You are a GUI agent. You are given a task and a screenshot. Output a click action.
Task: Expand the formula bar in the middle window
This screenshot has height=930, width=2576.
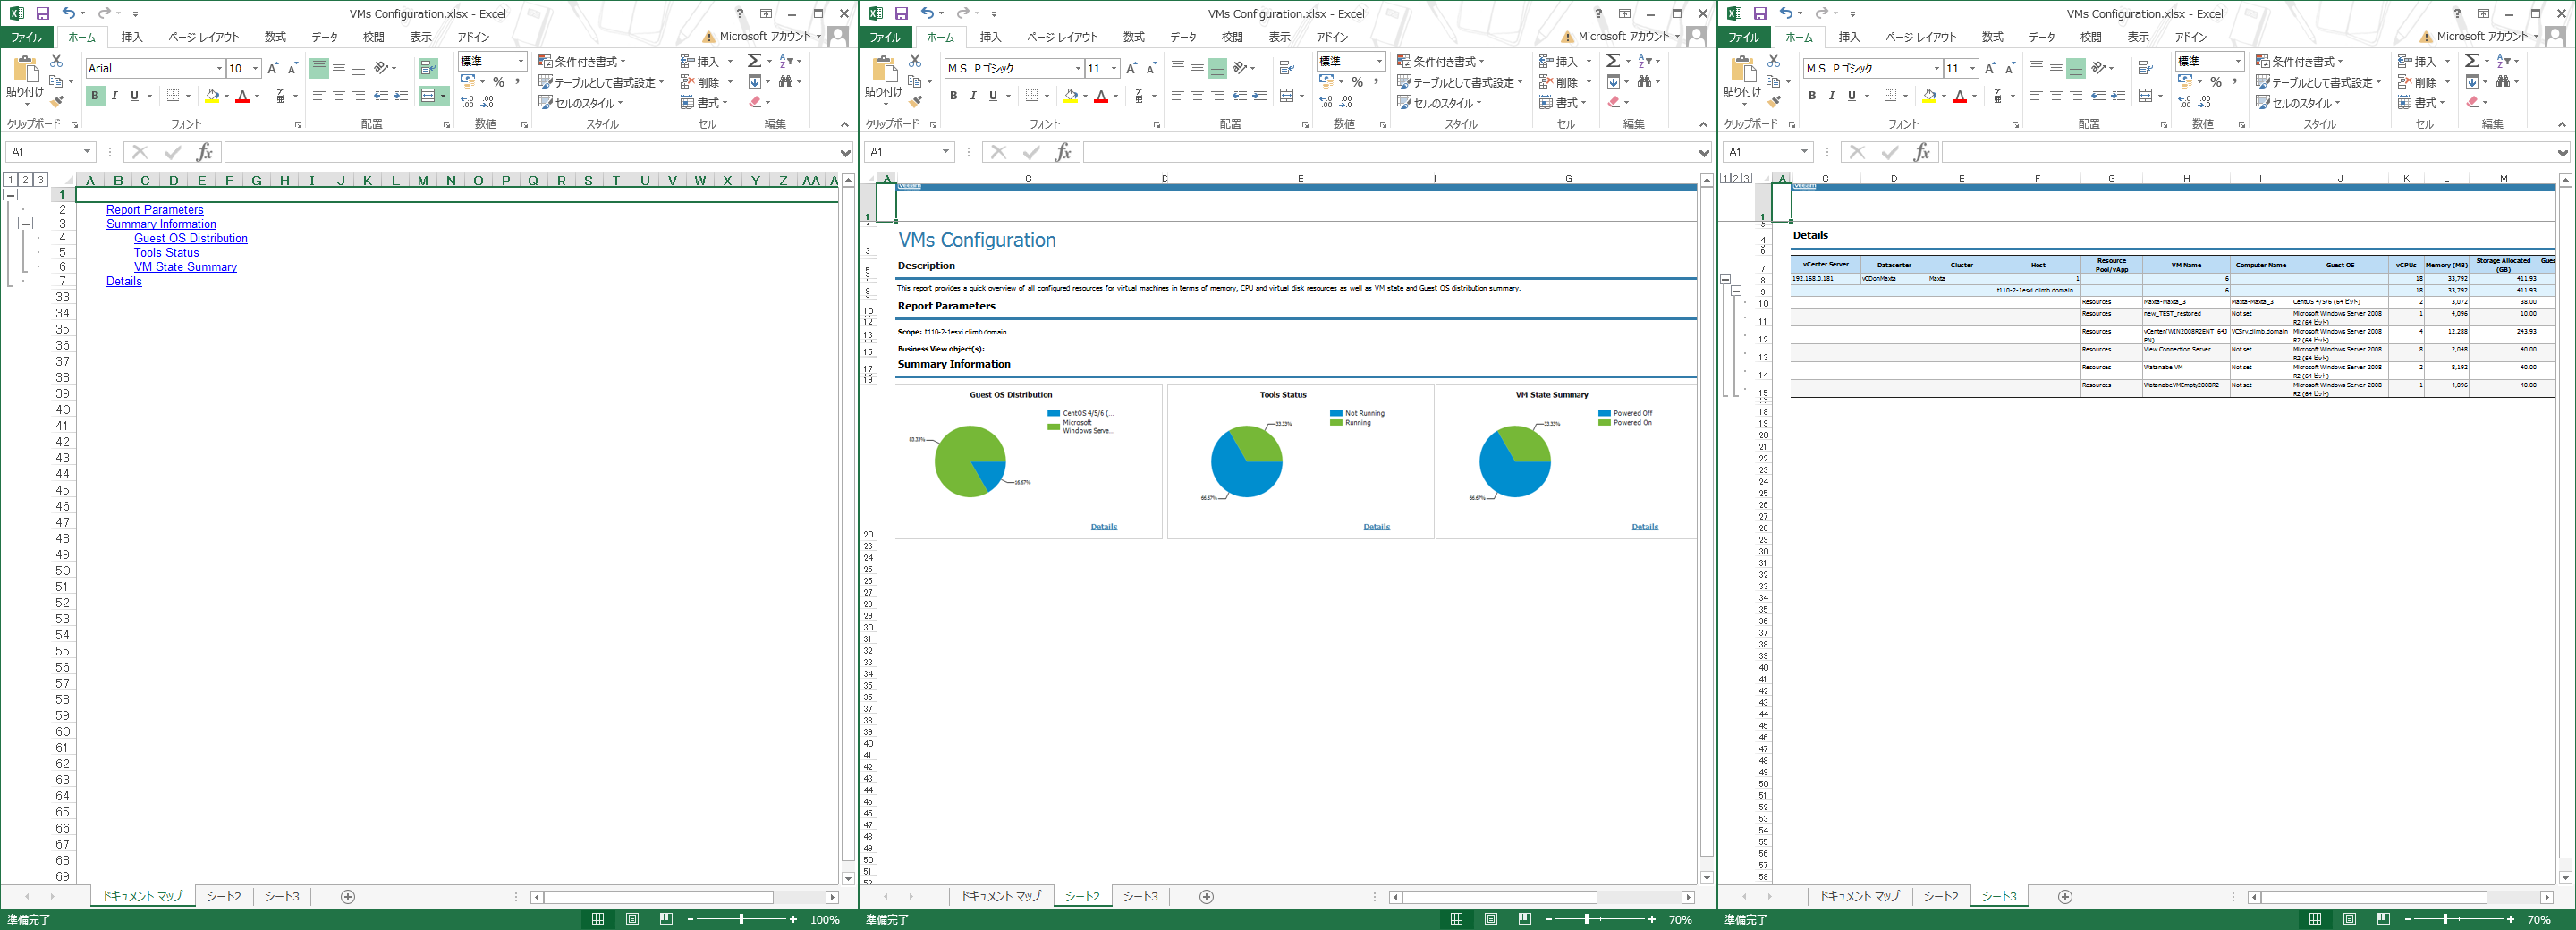[x=1704, y=153]
